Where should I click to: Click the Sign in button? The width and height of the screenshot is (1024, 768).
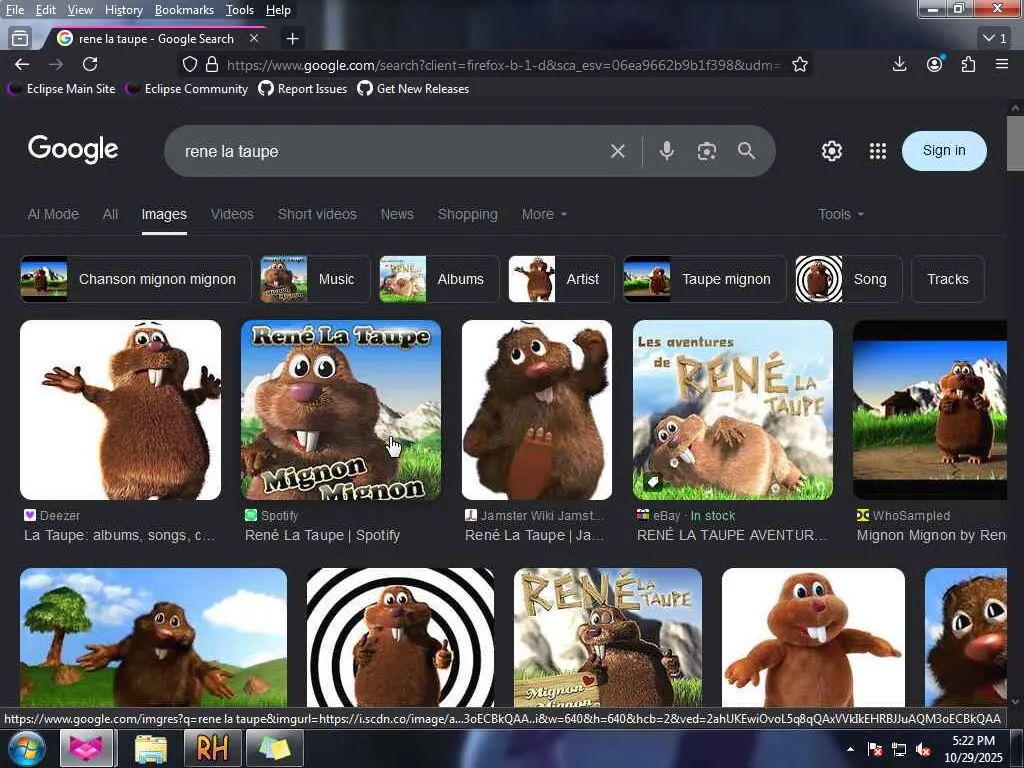(944, 151)
